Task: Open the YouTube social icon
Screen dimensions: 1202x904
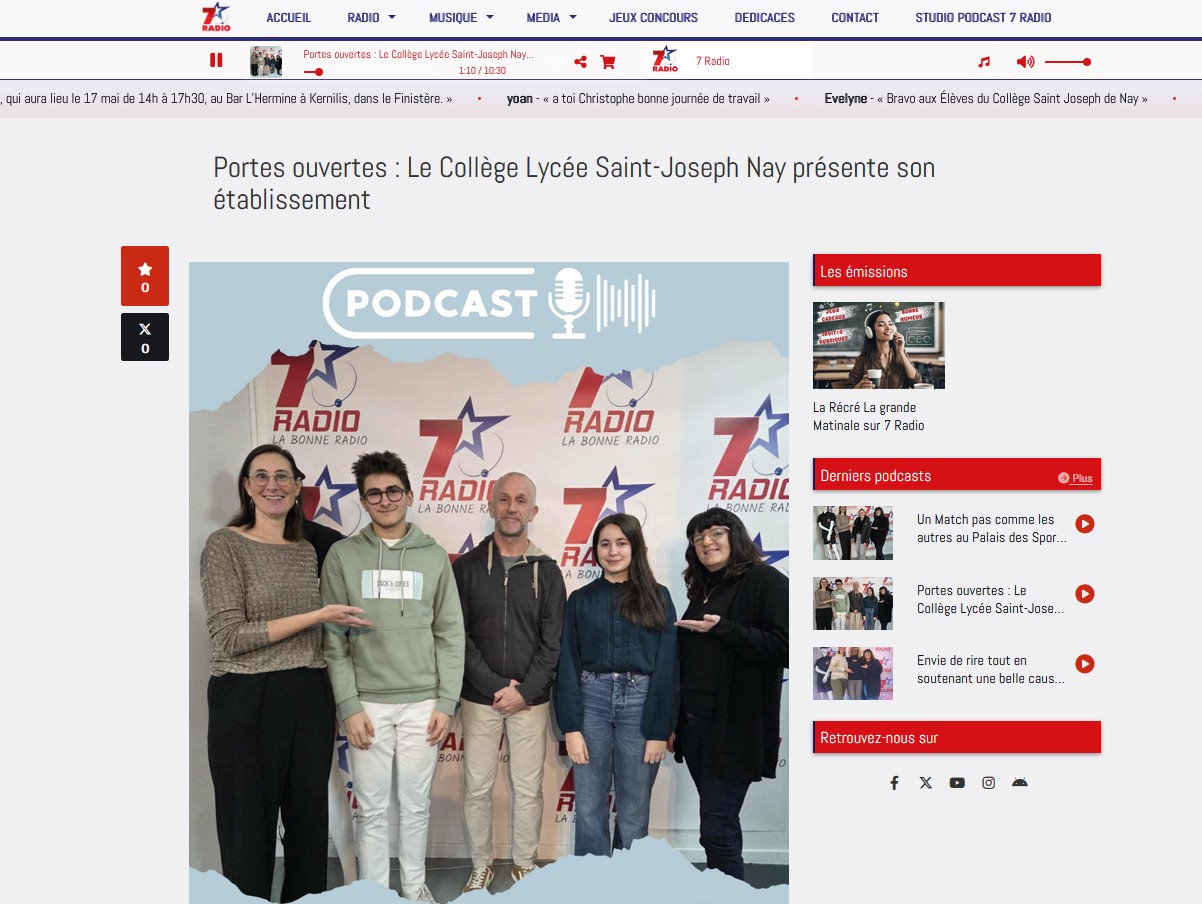Action: click(x=957, y=783)
